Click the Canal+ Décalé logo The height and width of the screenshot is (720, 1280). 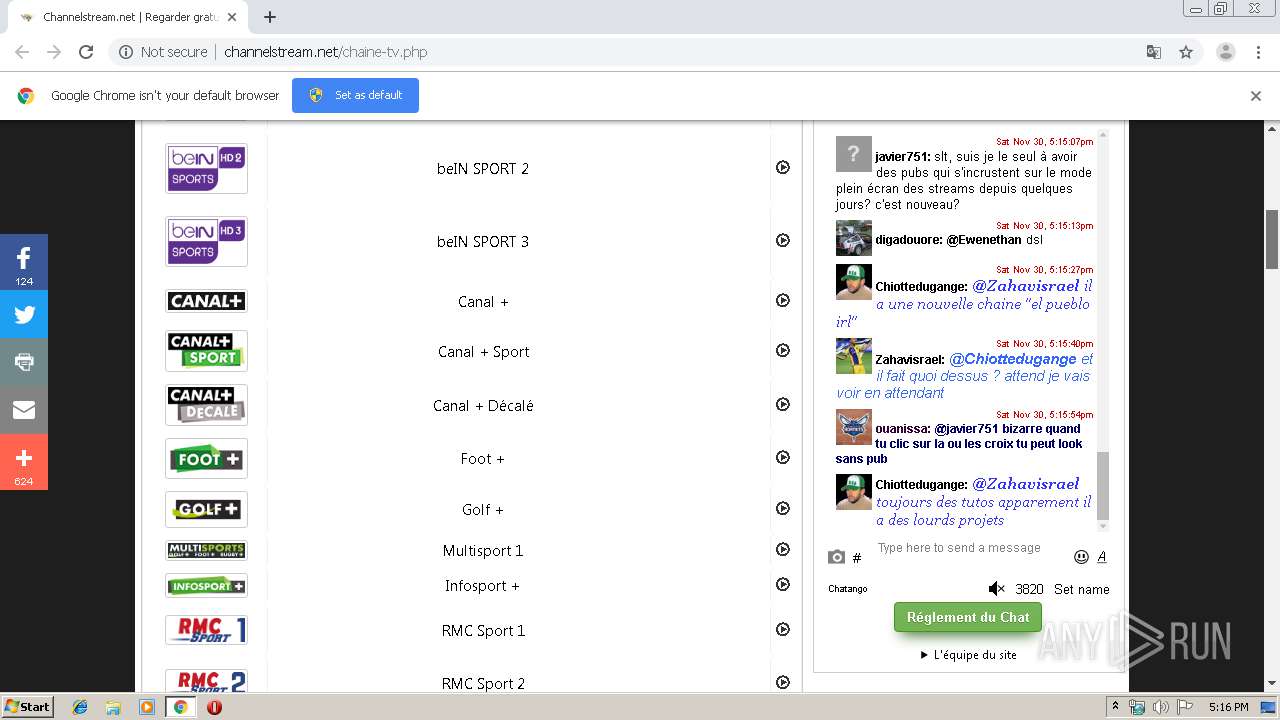pyautogui.click(x=206, y=405)
